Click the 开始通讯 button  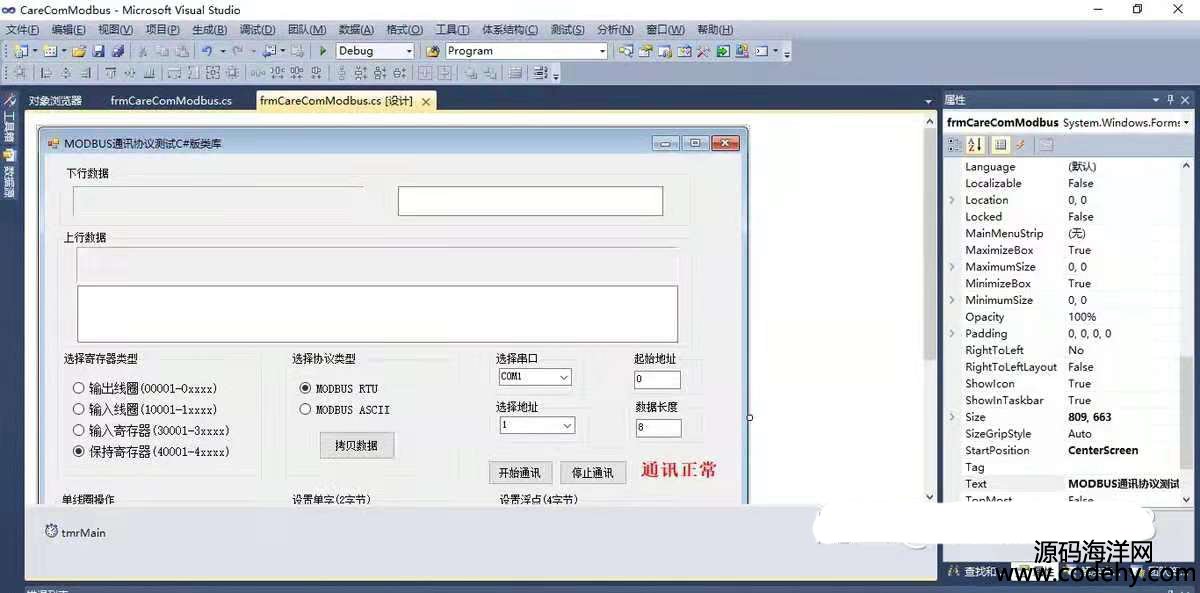coord(520,472)
